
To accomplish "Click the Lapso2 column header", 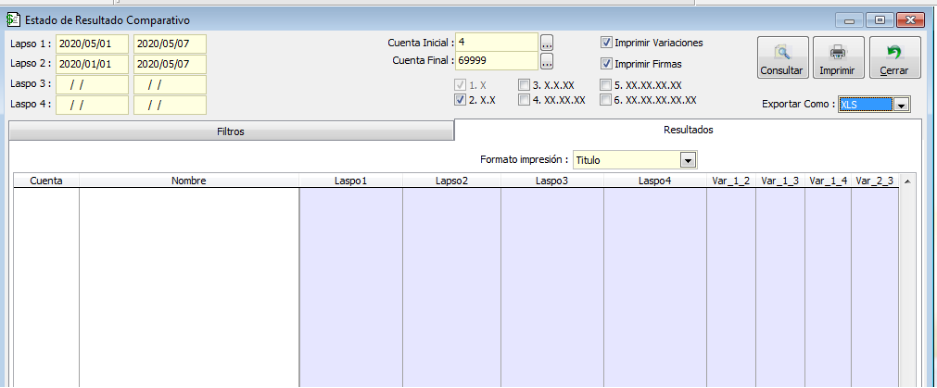I will (452, 181).
